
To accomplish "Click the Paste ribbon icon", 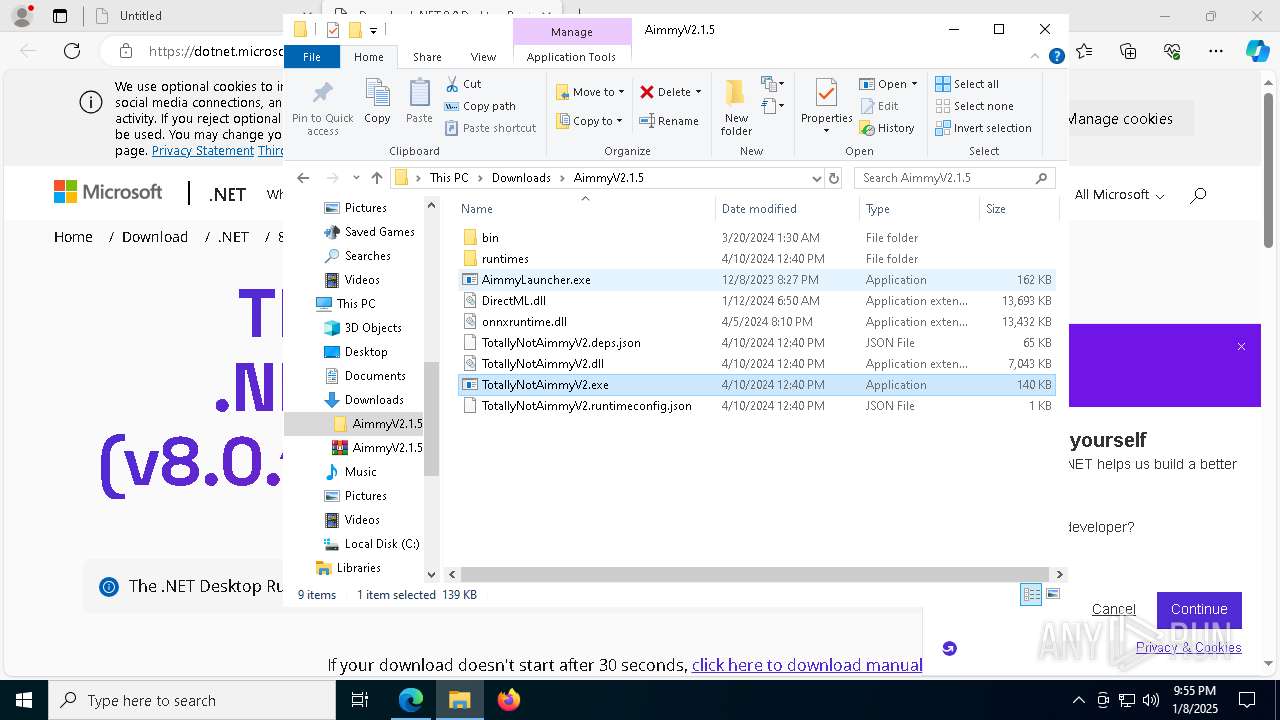I will coord(419,102).
